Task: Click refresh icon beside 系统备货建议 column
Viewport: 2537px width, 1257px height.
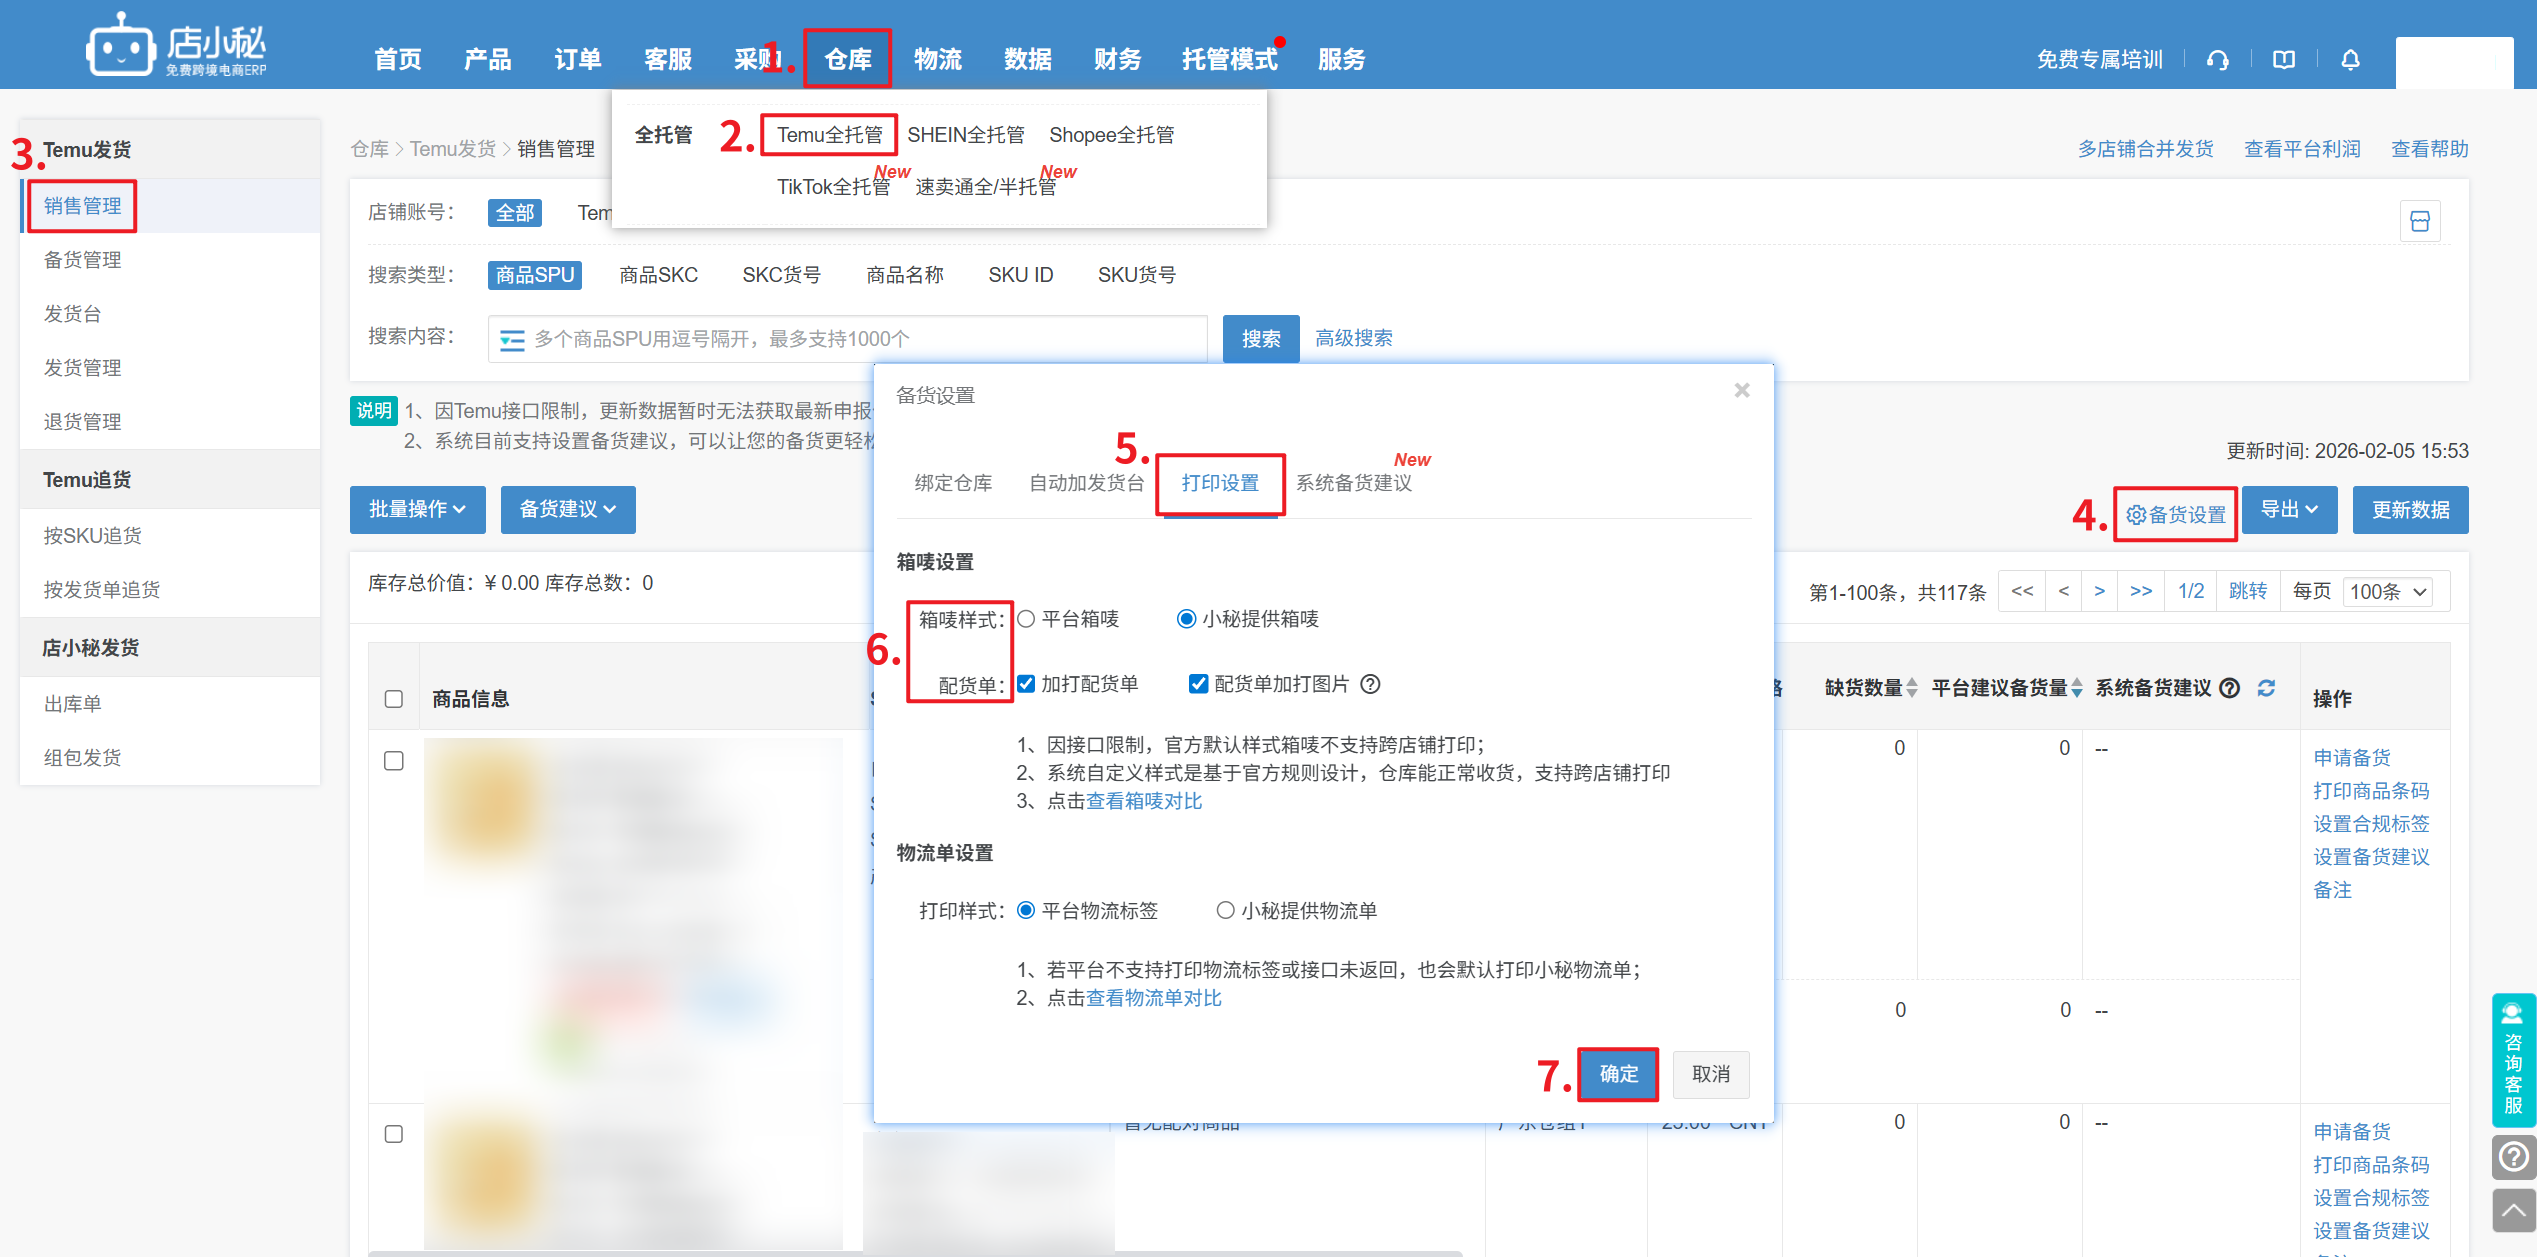Action: pos(2266,688)
